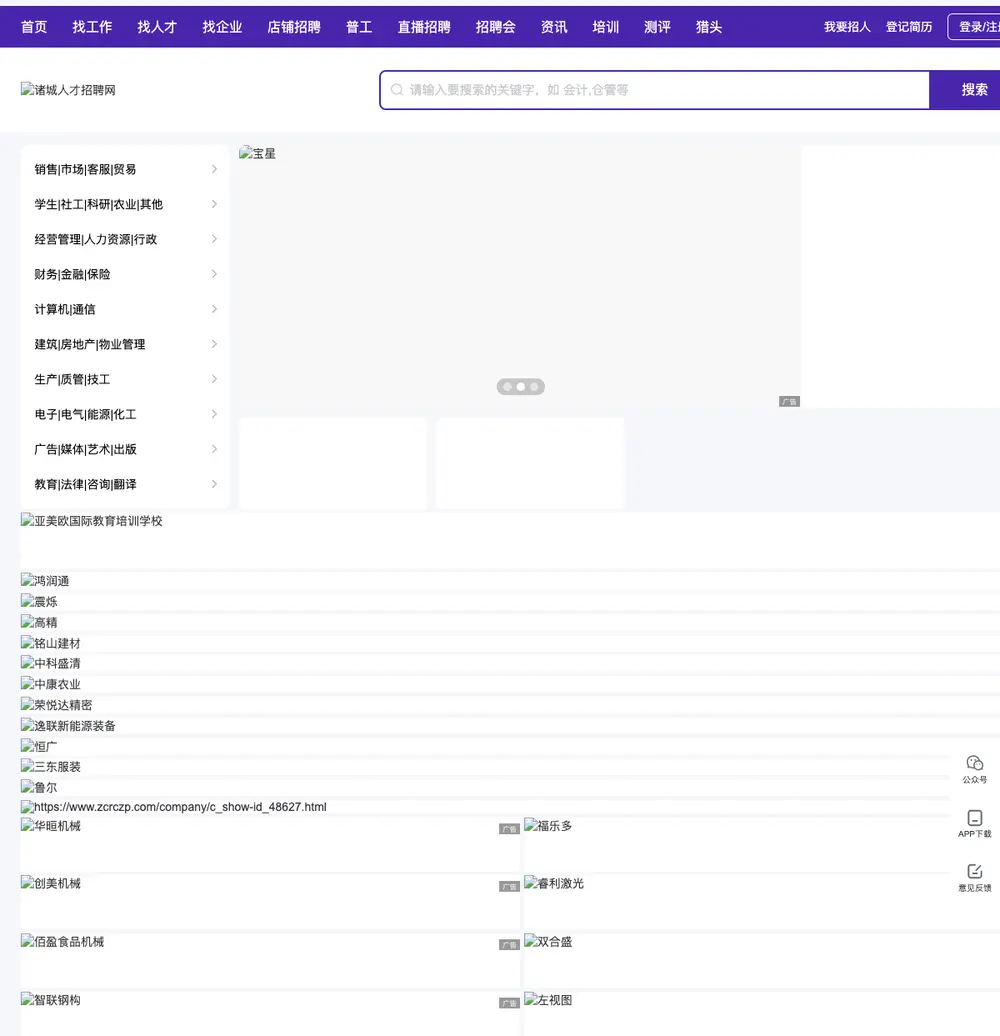
Task: Open 直播招聘 in the nav bar
Action: pos(424,27)
